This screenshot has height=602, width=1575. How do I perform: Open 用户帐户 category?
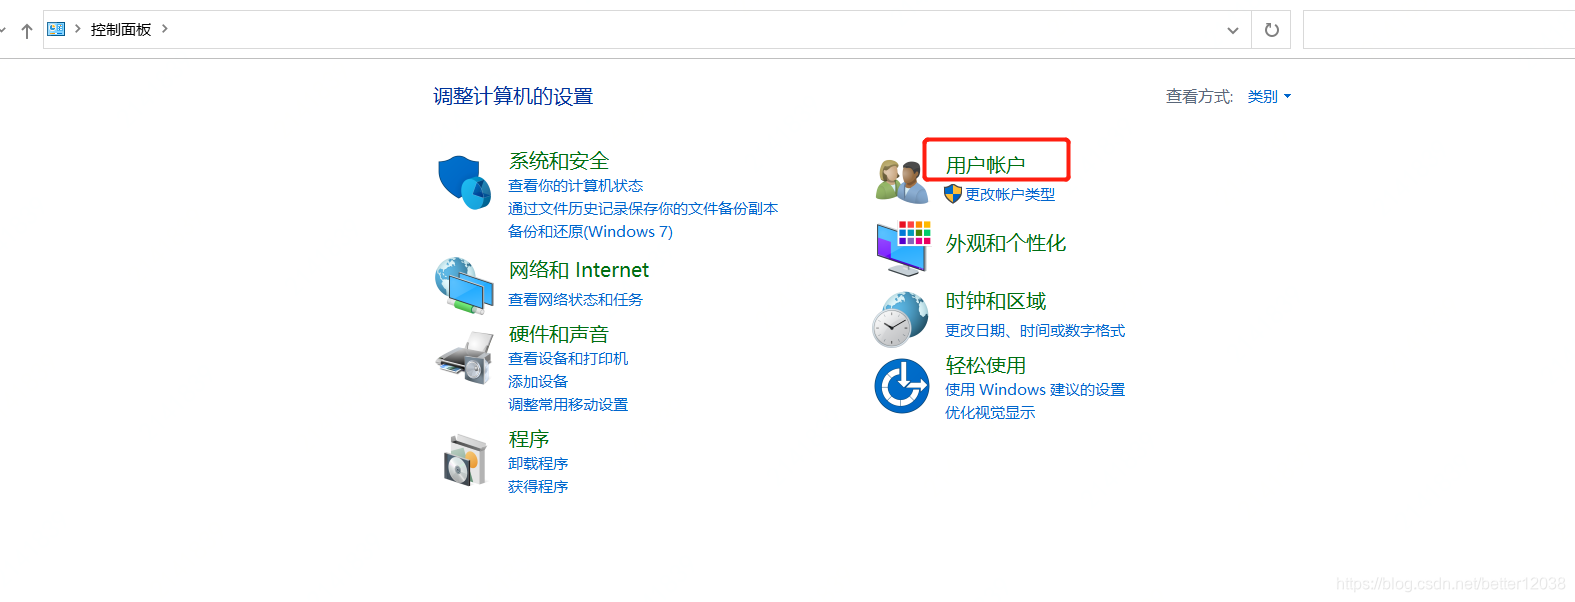click(986, 165)
